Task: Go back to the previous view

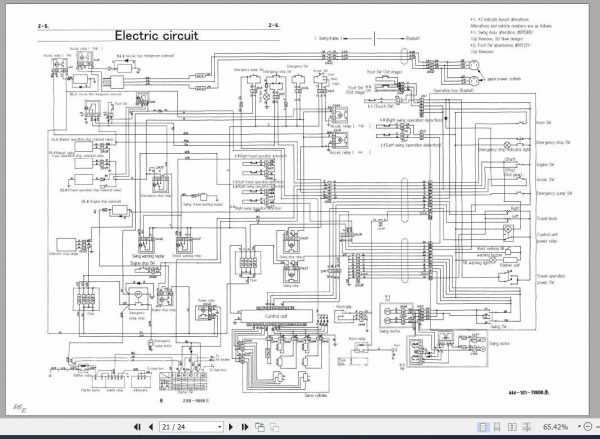Action: pos(260,427)
